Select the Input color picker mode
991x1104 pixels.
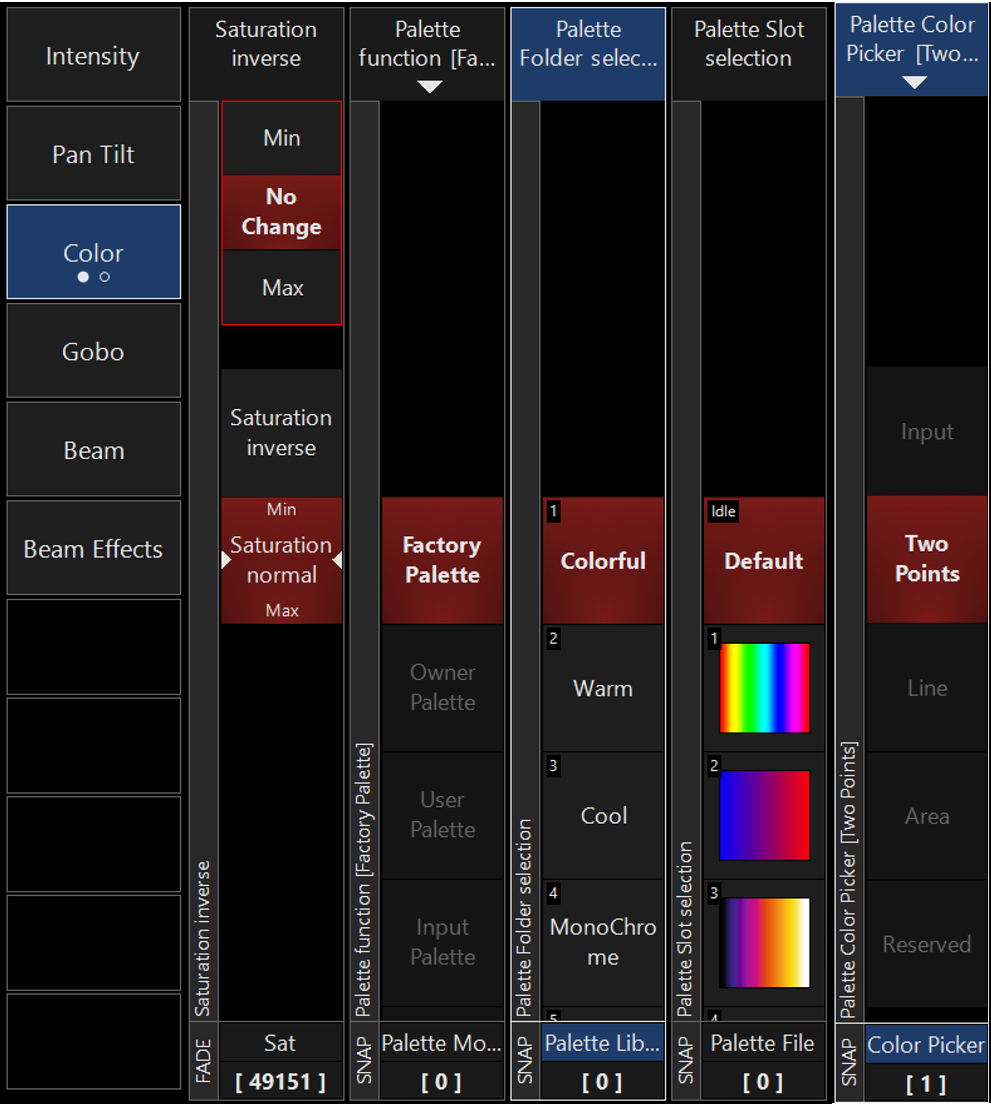point(927,431)
